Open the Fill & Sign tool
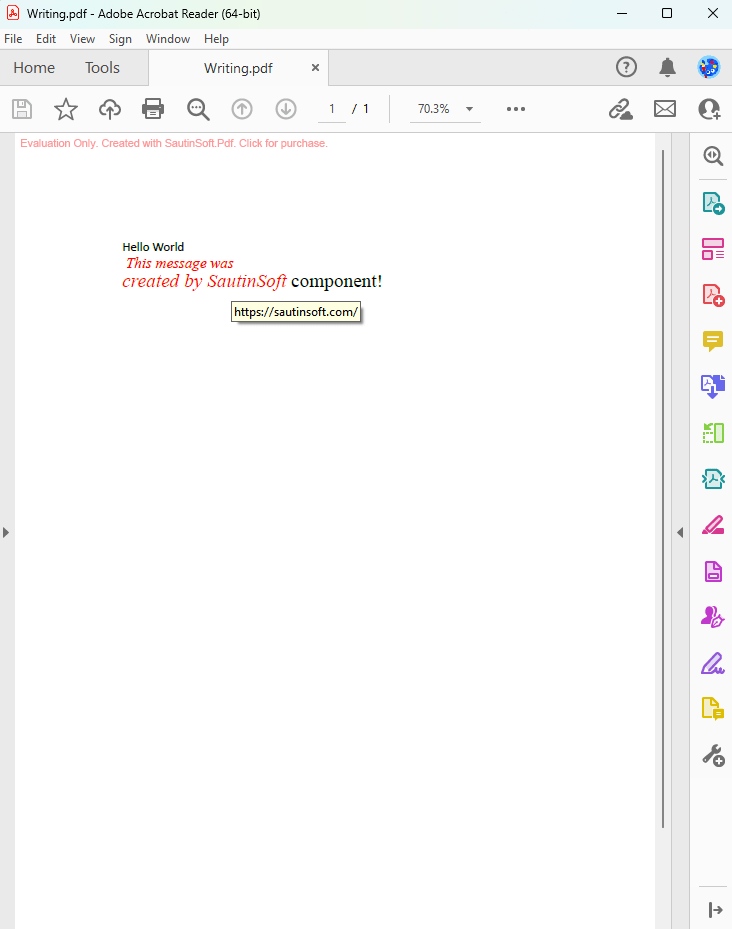The height and width of the screenshot is (929, 732). click(713, 664)
